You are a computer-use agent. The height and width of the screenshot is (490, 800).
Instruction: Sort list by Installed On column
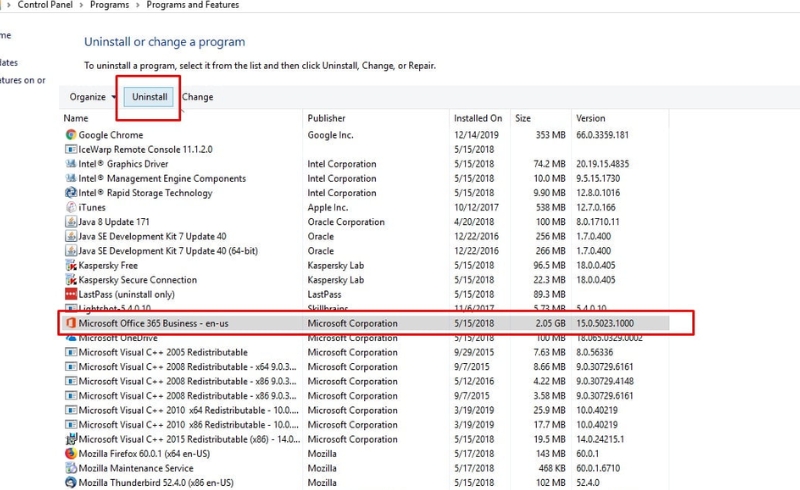point(478,118)
